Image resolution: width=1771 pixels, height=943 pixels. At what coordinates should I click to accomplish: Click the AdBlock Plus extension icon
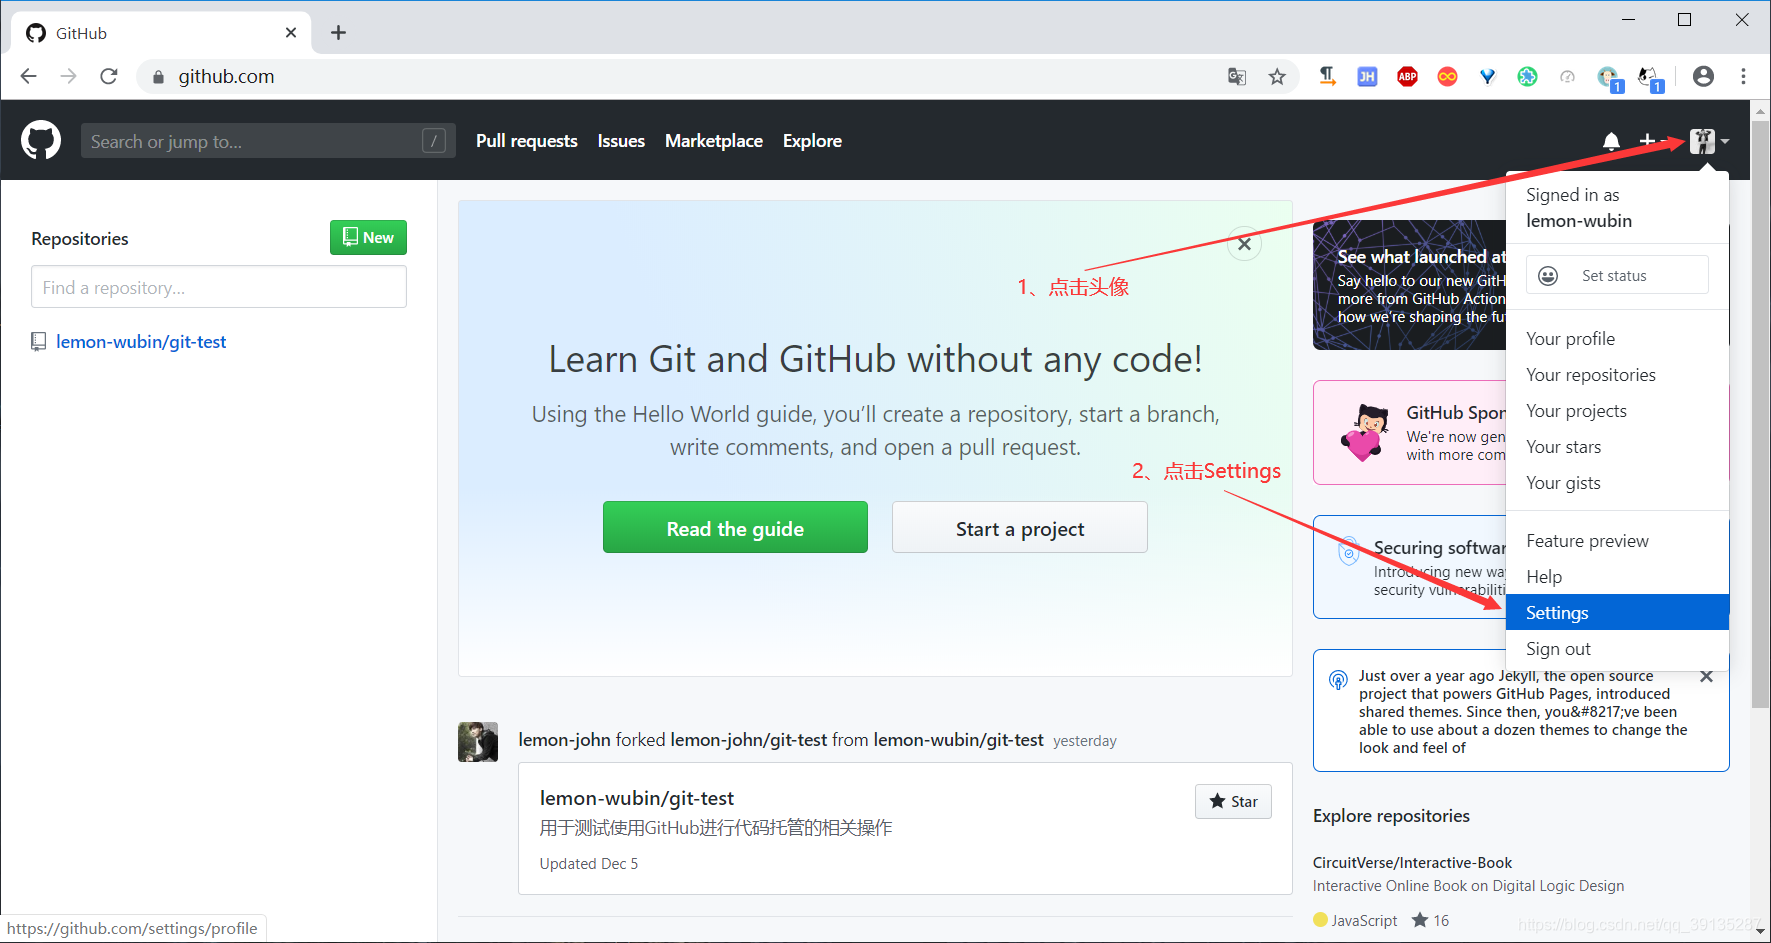[1407, 76]
